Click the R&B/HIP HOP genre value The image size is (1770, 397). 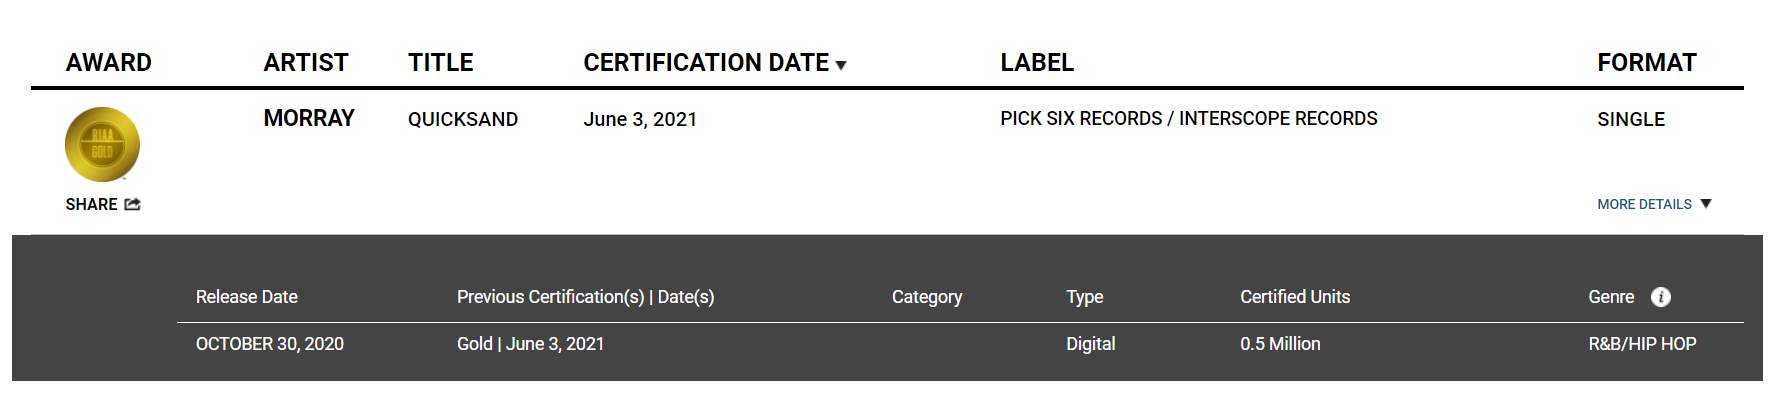1642,344
